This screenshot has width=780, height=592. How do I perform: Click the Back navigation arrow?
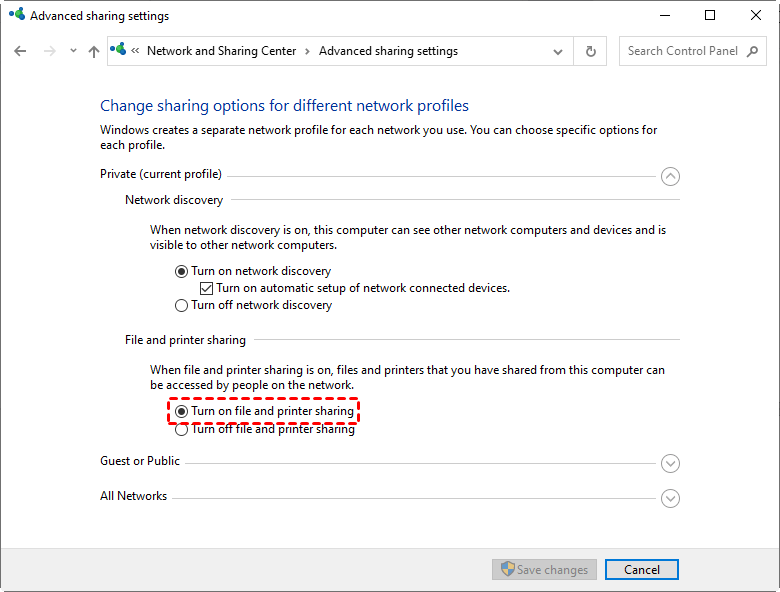[21, 51]
